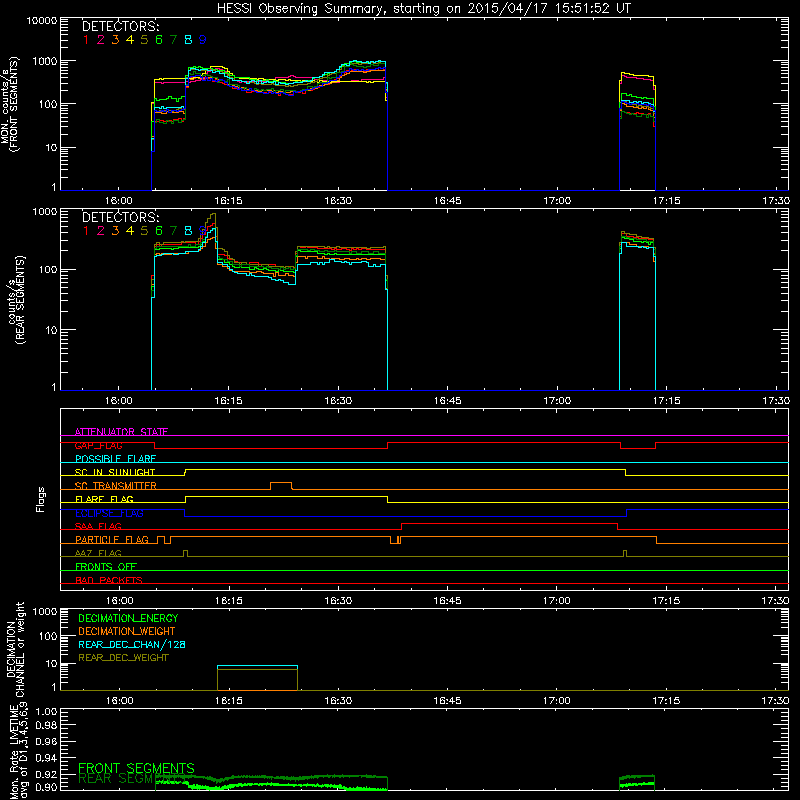
Task: Click the POSSIBLE_FLARE flag label
Action: tap(115, 459)
